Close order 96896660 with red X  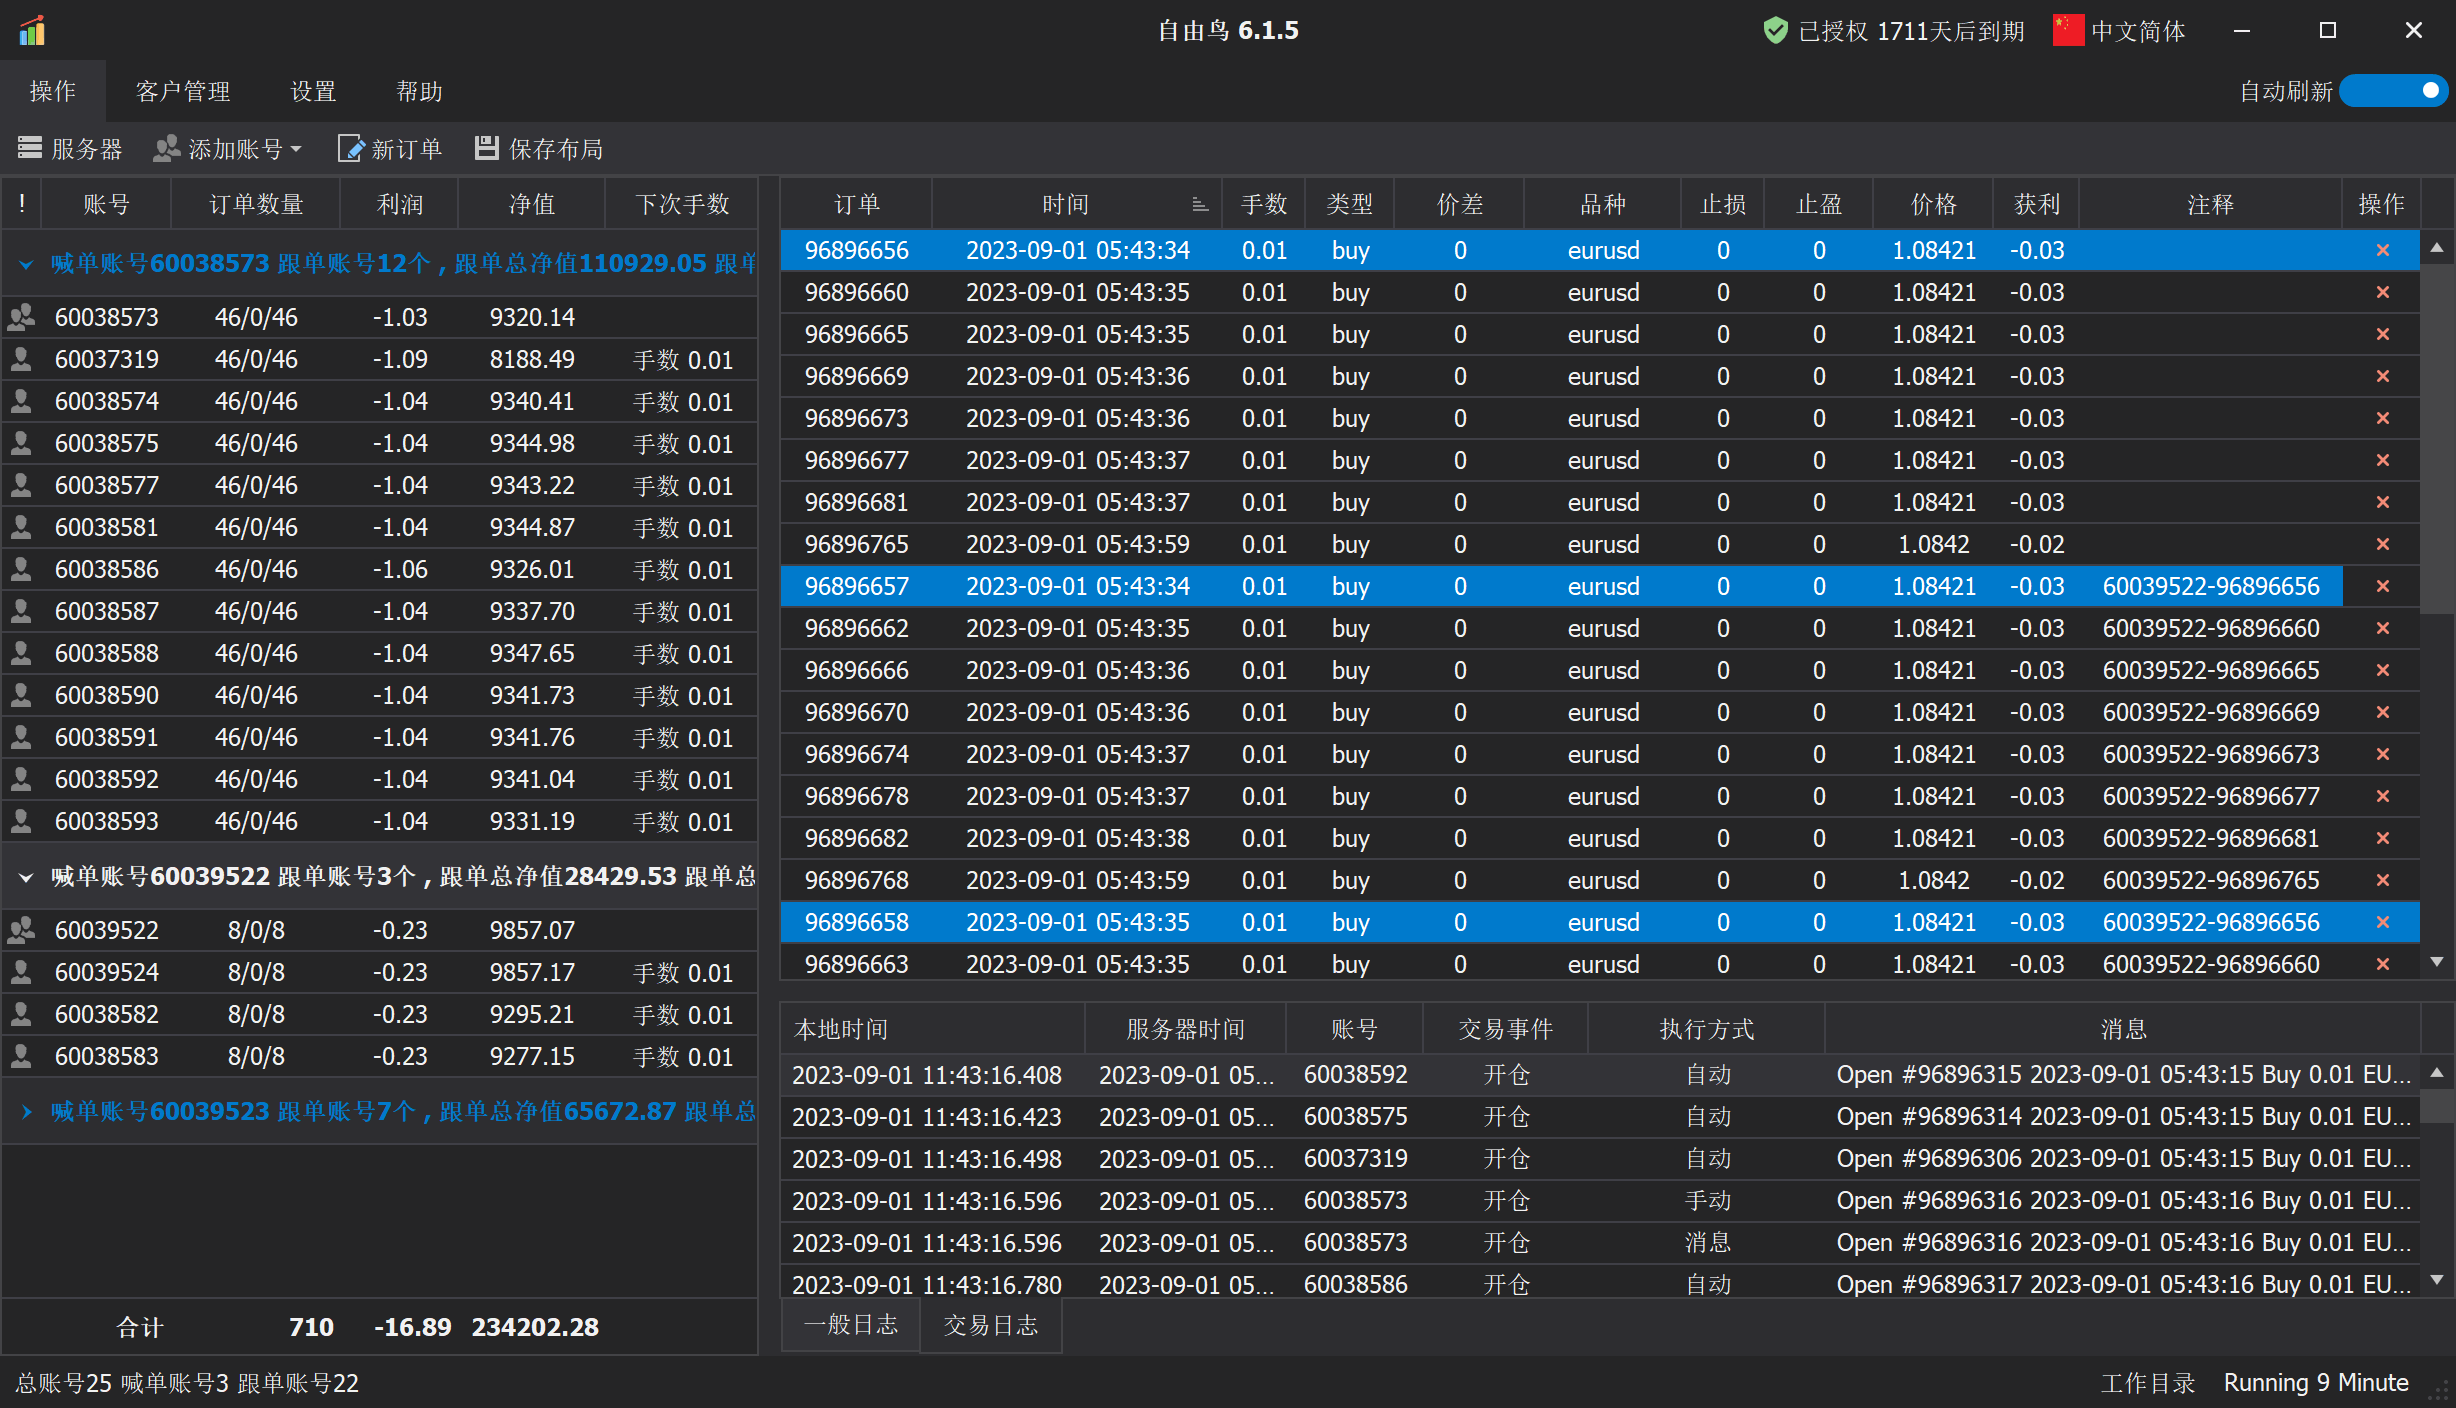pos(2383,292)
